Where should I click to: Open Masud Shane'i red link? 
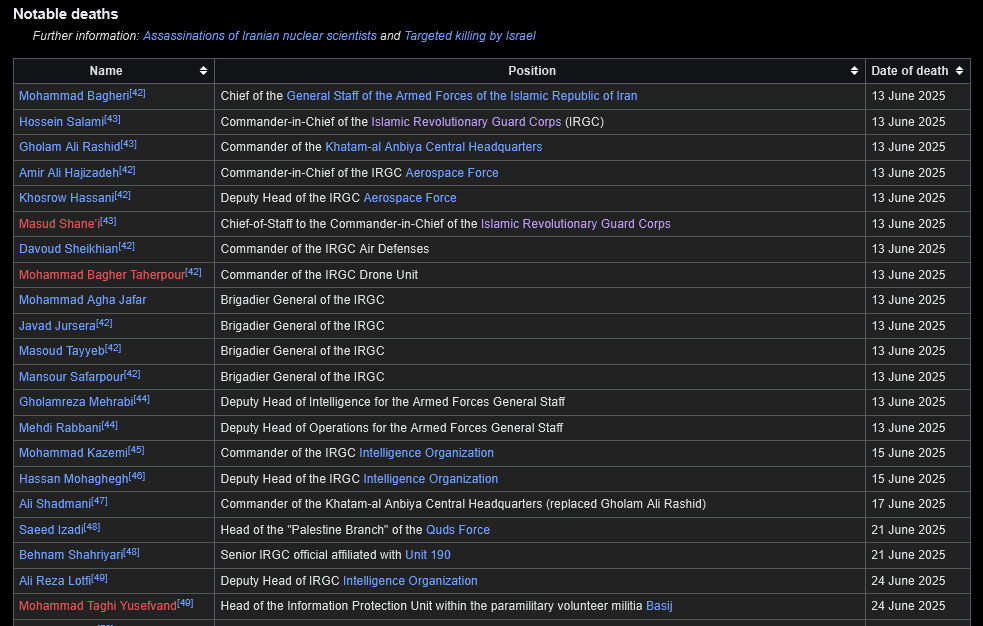tap(60, 224)
